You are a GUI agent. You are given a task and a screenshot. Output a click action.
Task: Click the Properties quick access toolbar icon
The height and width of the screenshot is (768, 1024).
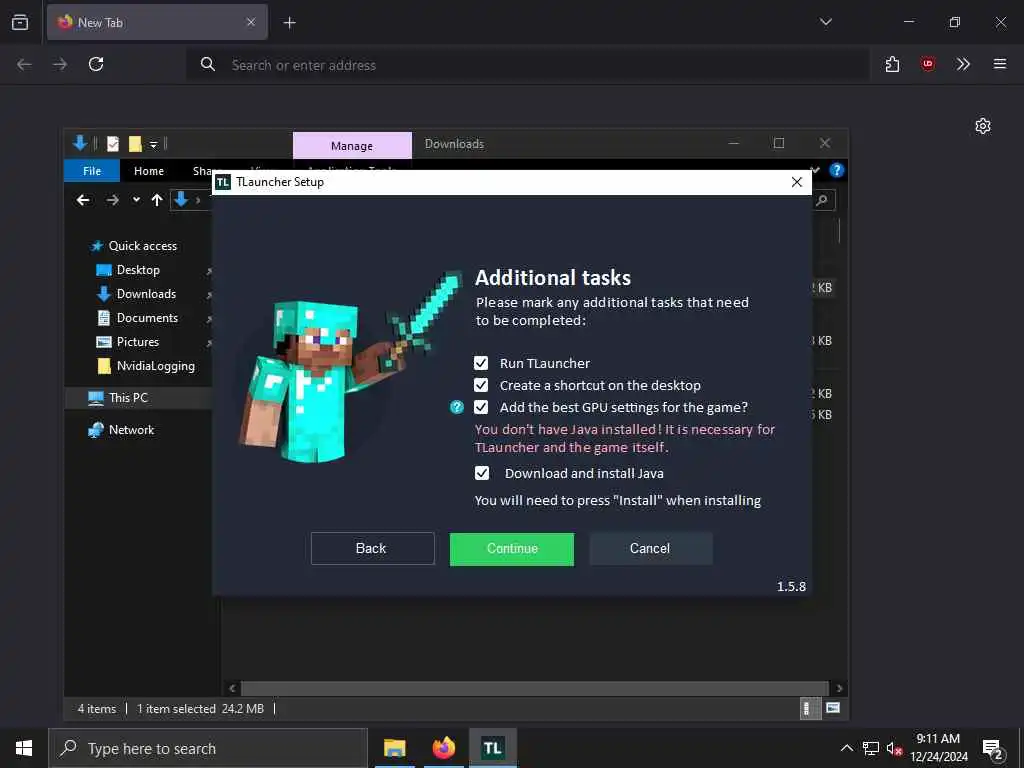[x=113, y=144]
